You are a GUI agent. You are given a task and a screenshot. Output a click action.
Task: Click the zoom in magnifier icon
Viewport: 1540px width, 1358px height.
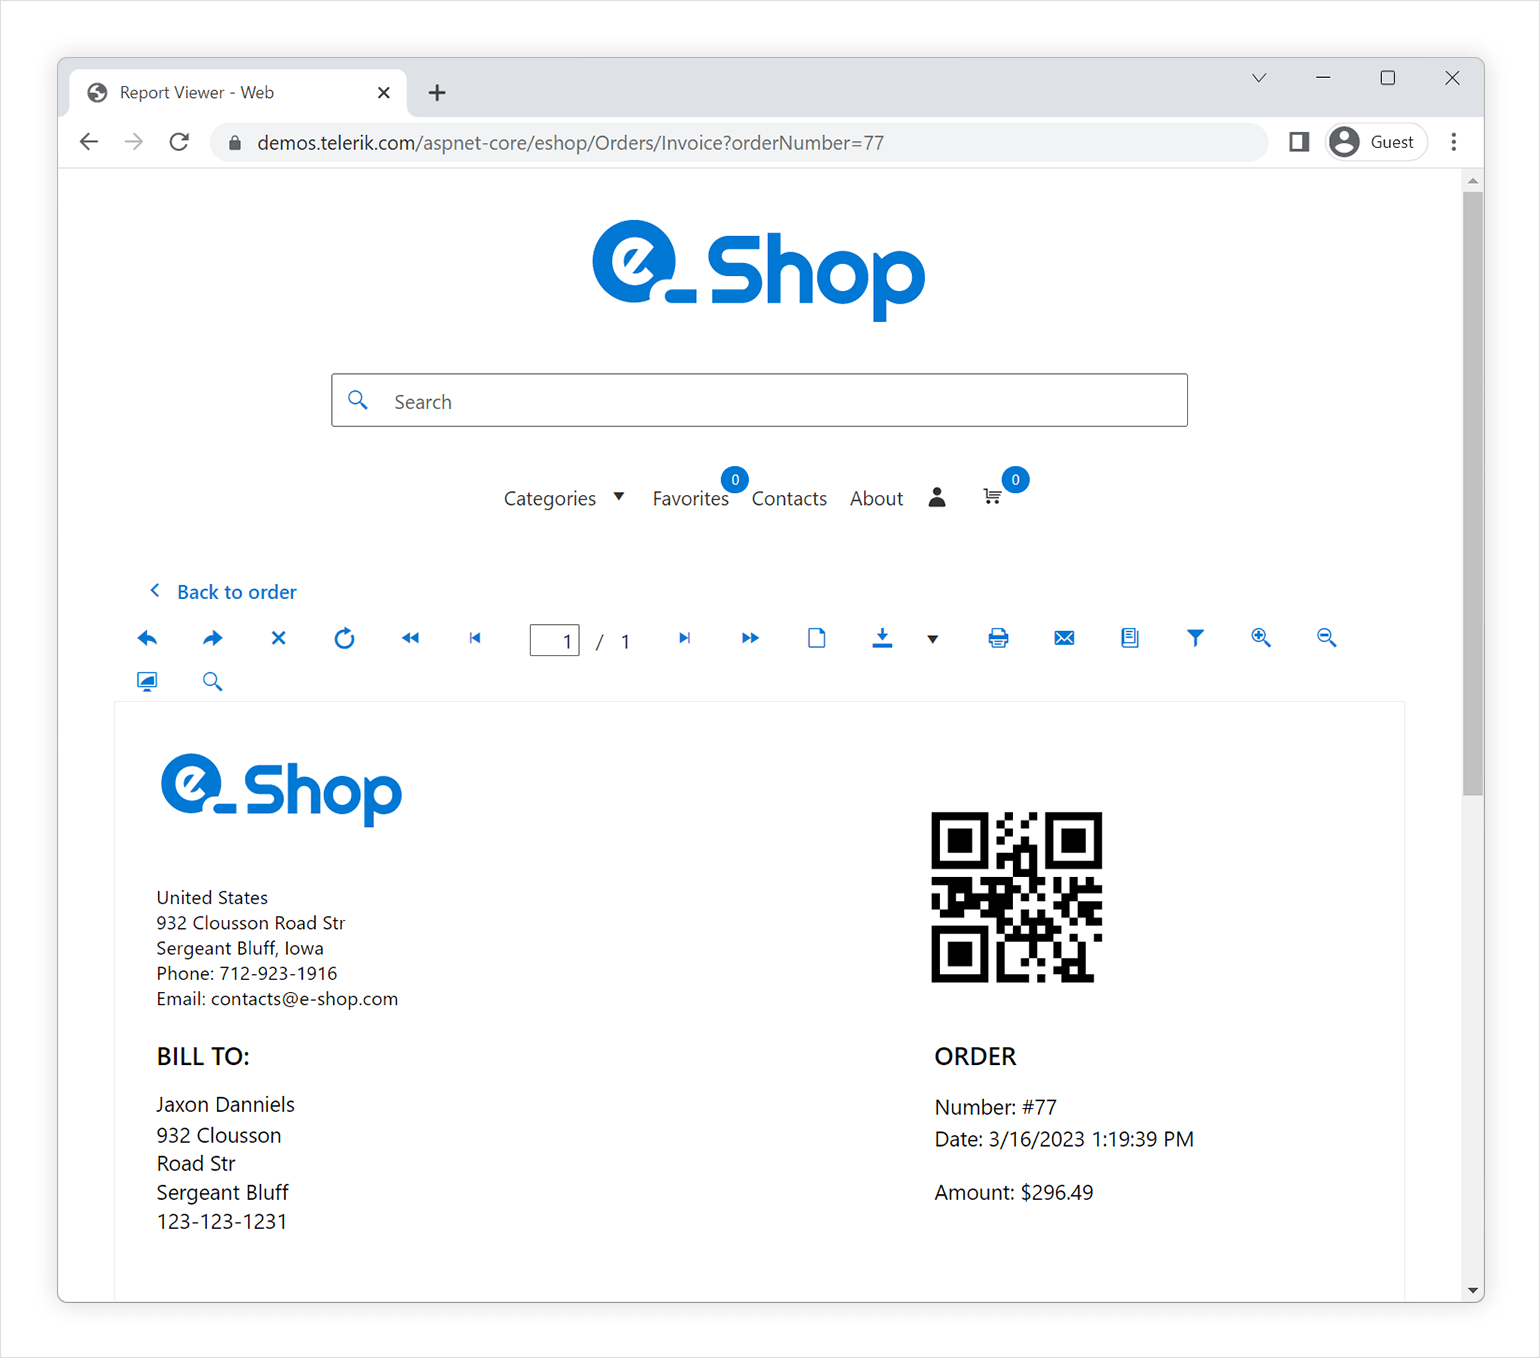(x=1261, y=638)
